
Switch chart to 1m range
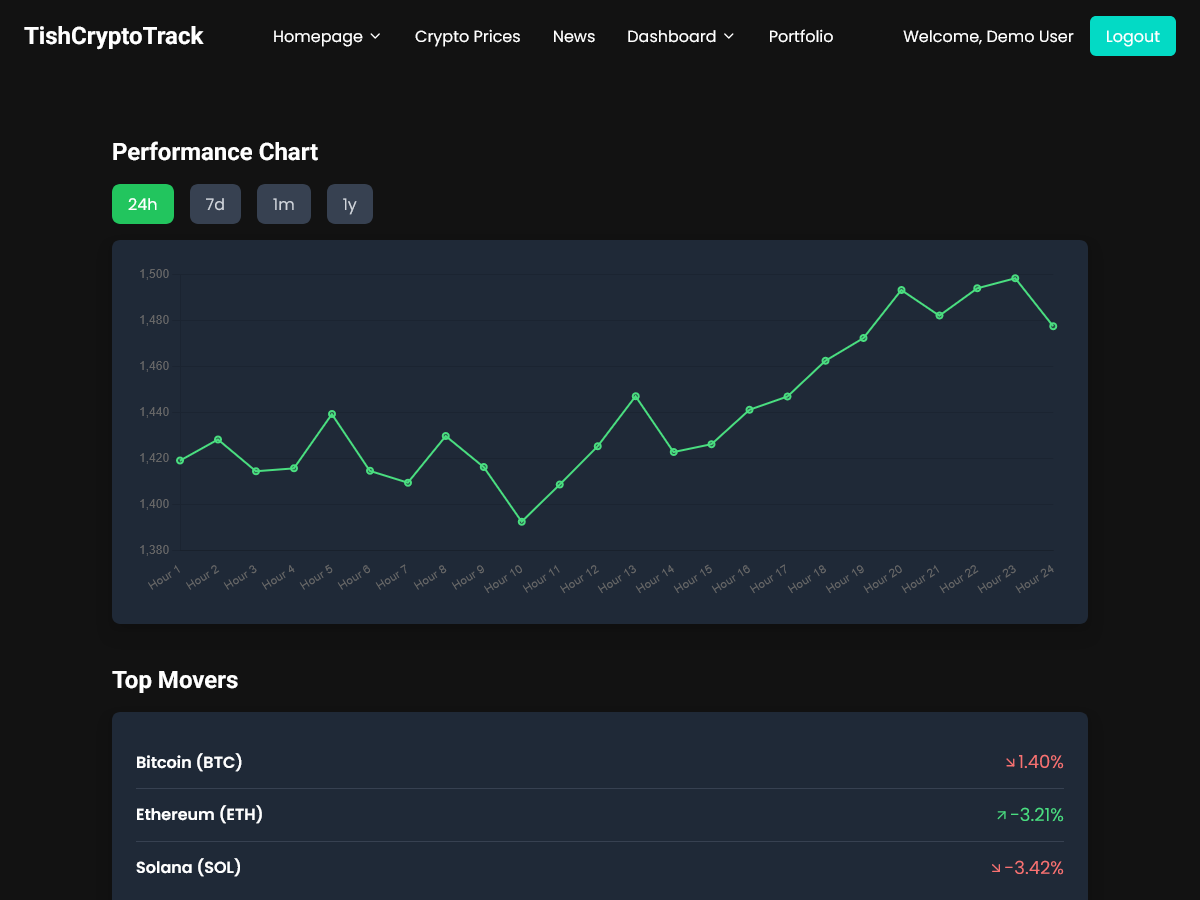284,204
